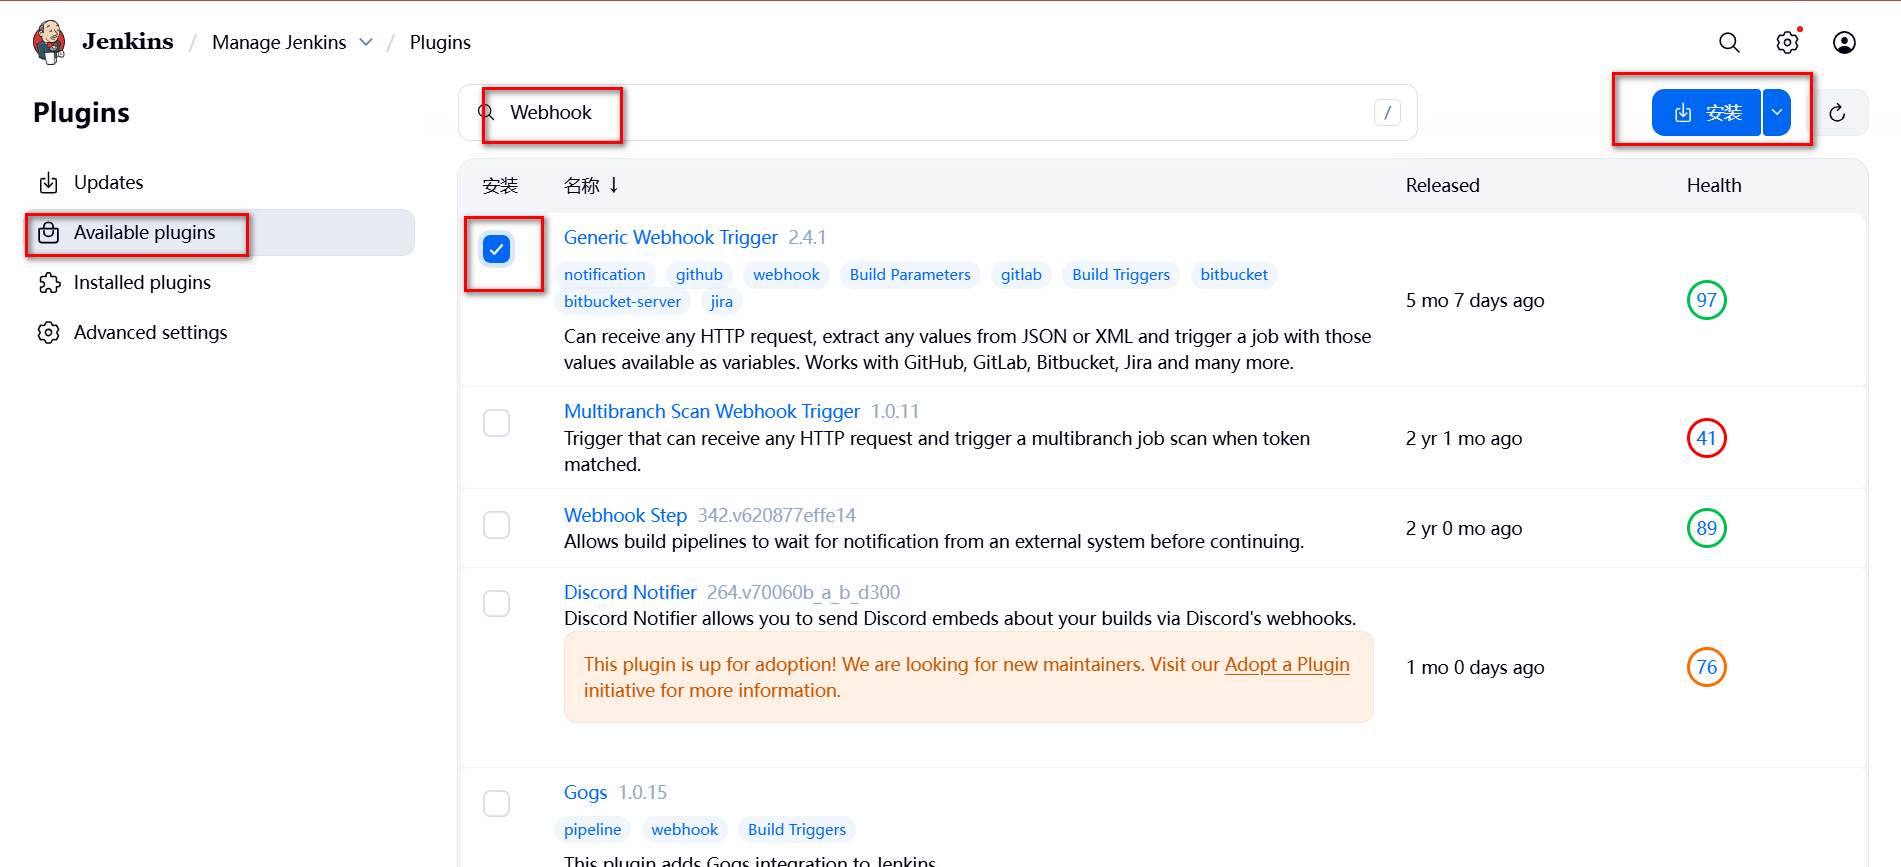The image size is (1901, 867).
Task: Click the notification tag
Action: click(605, 274)
